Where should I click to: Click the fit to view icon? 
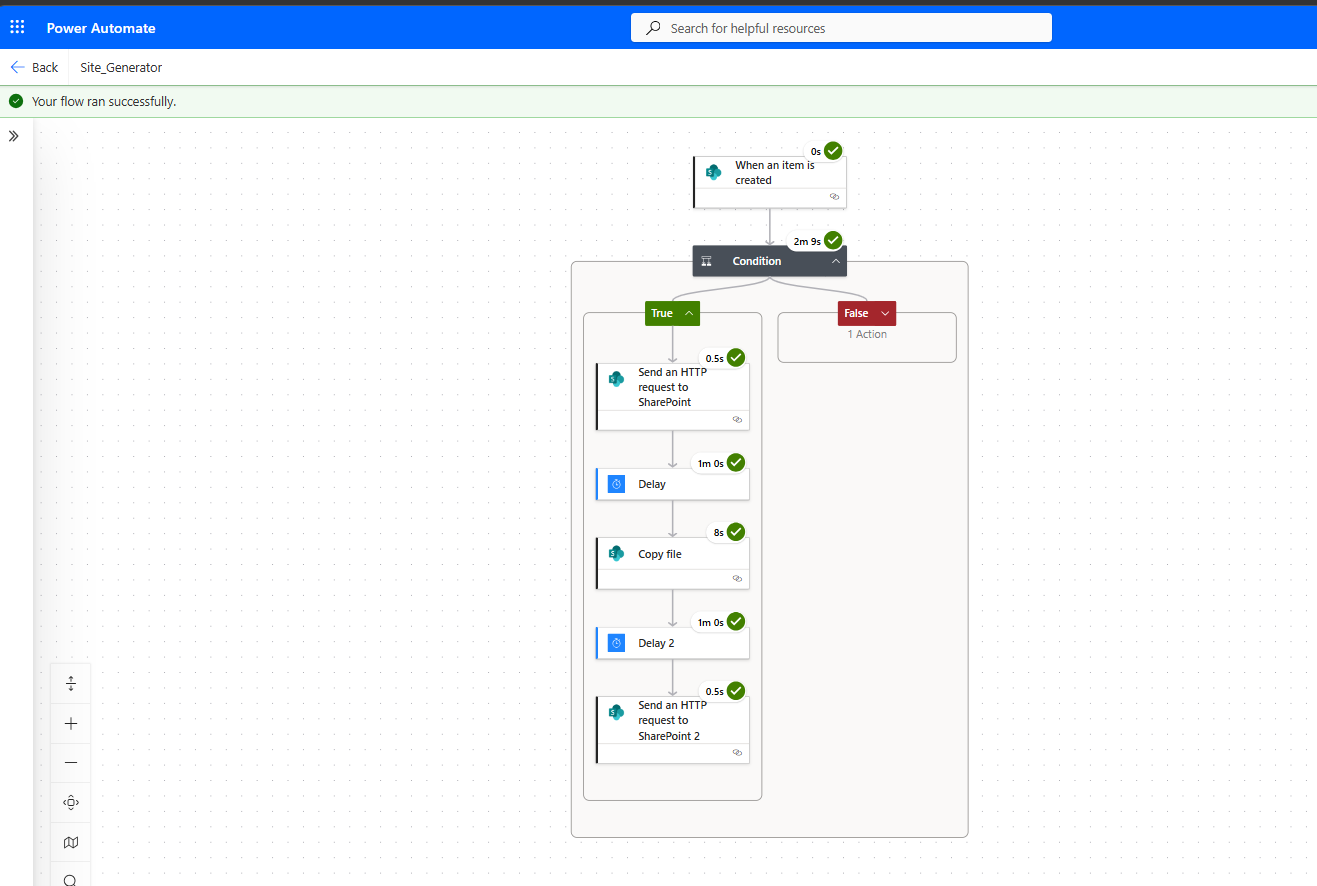[71, 802]
